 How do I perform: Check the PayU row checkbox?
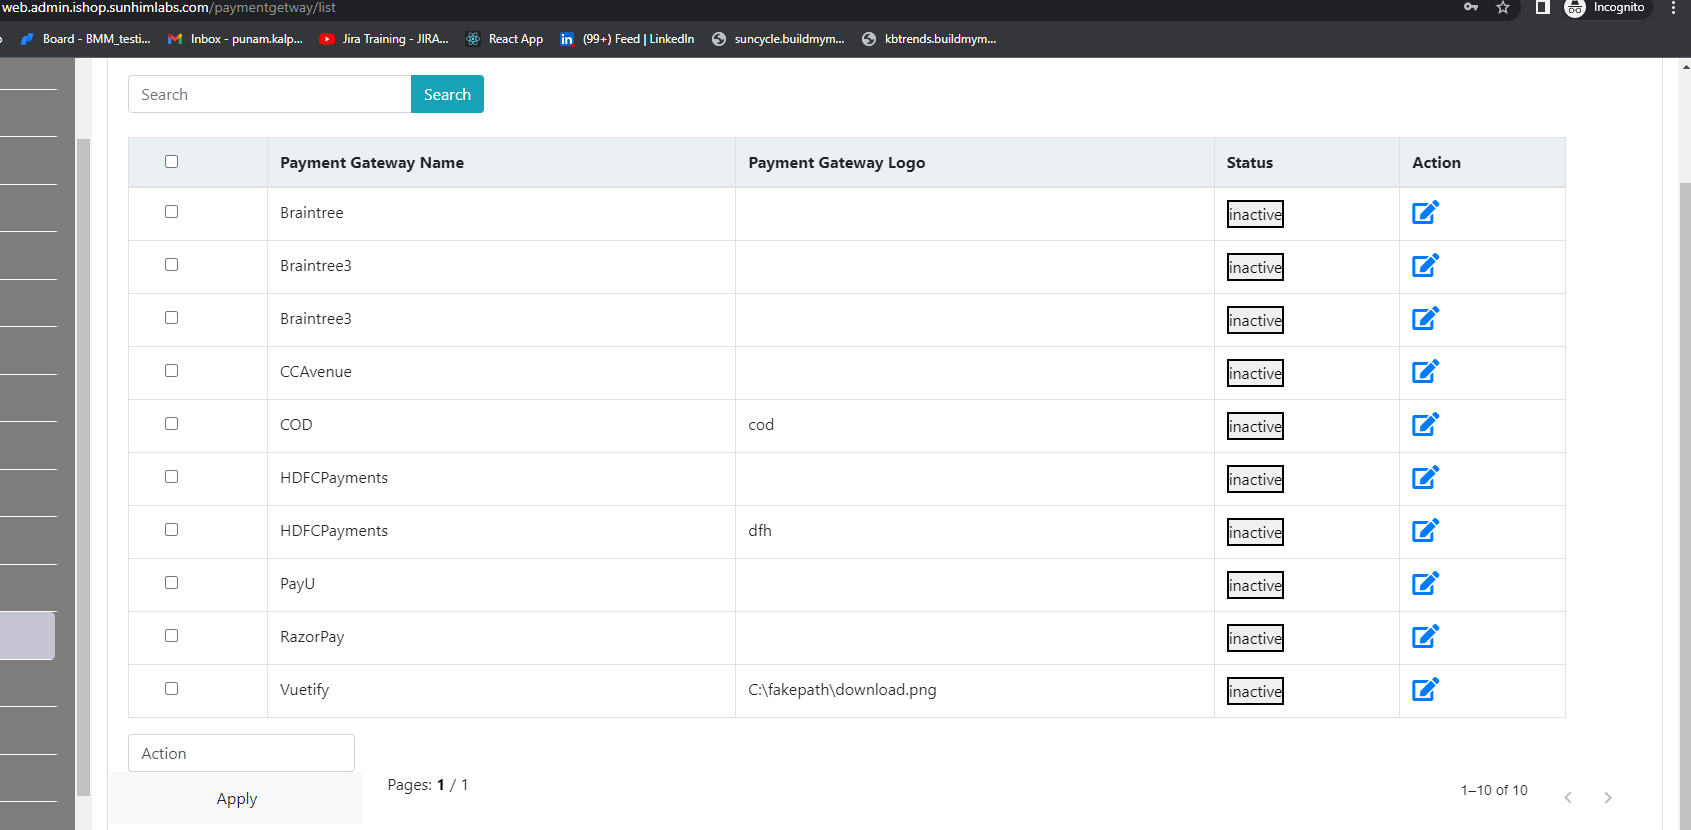point(171,583)
